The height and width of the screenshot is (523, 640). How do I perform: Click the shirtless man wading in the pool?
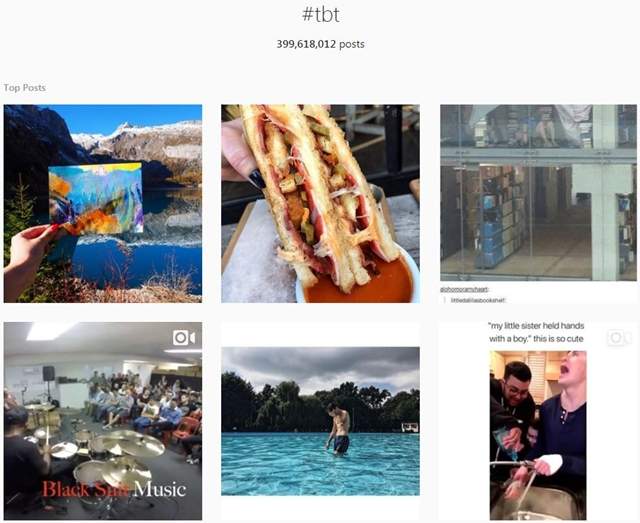(339, 429)
